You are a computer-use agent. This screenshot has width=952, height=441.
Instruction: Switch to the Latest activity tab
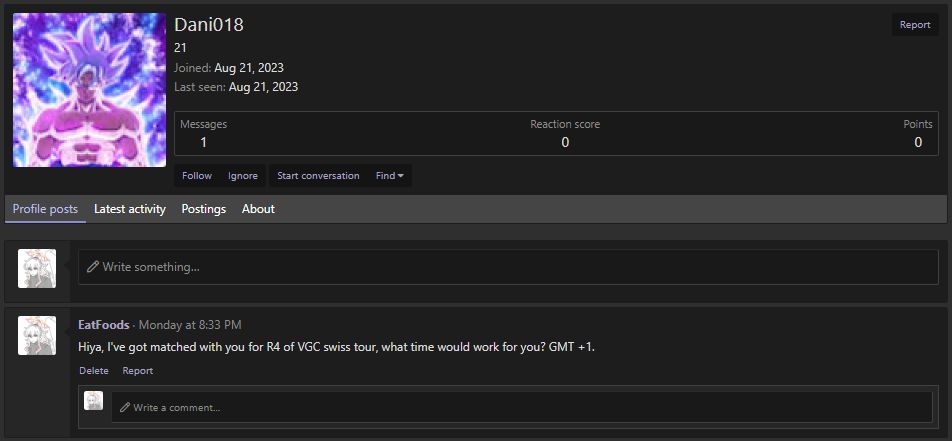[130, 209]
